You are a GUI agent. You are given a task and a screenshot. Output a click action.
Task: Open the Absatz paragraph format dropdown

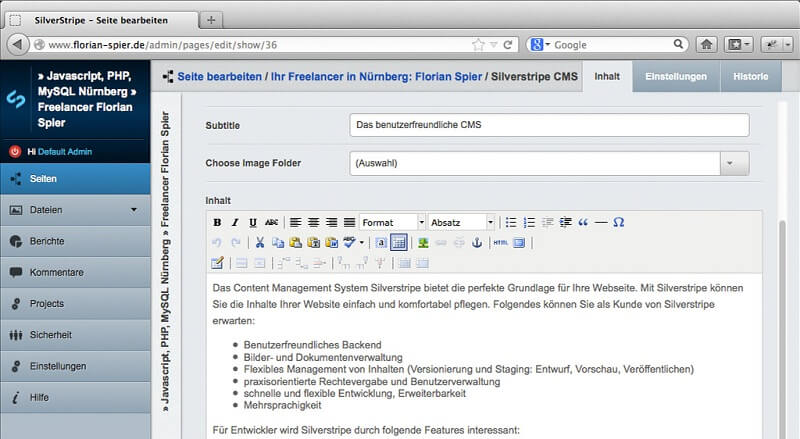coord(461,223)
